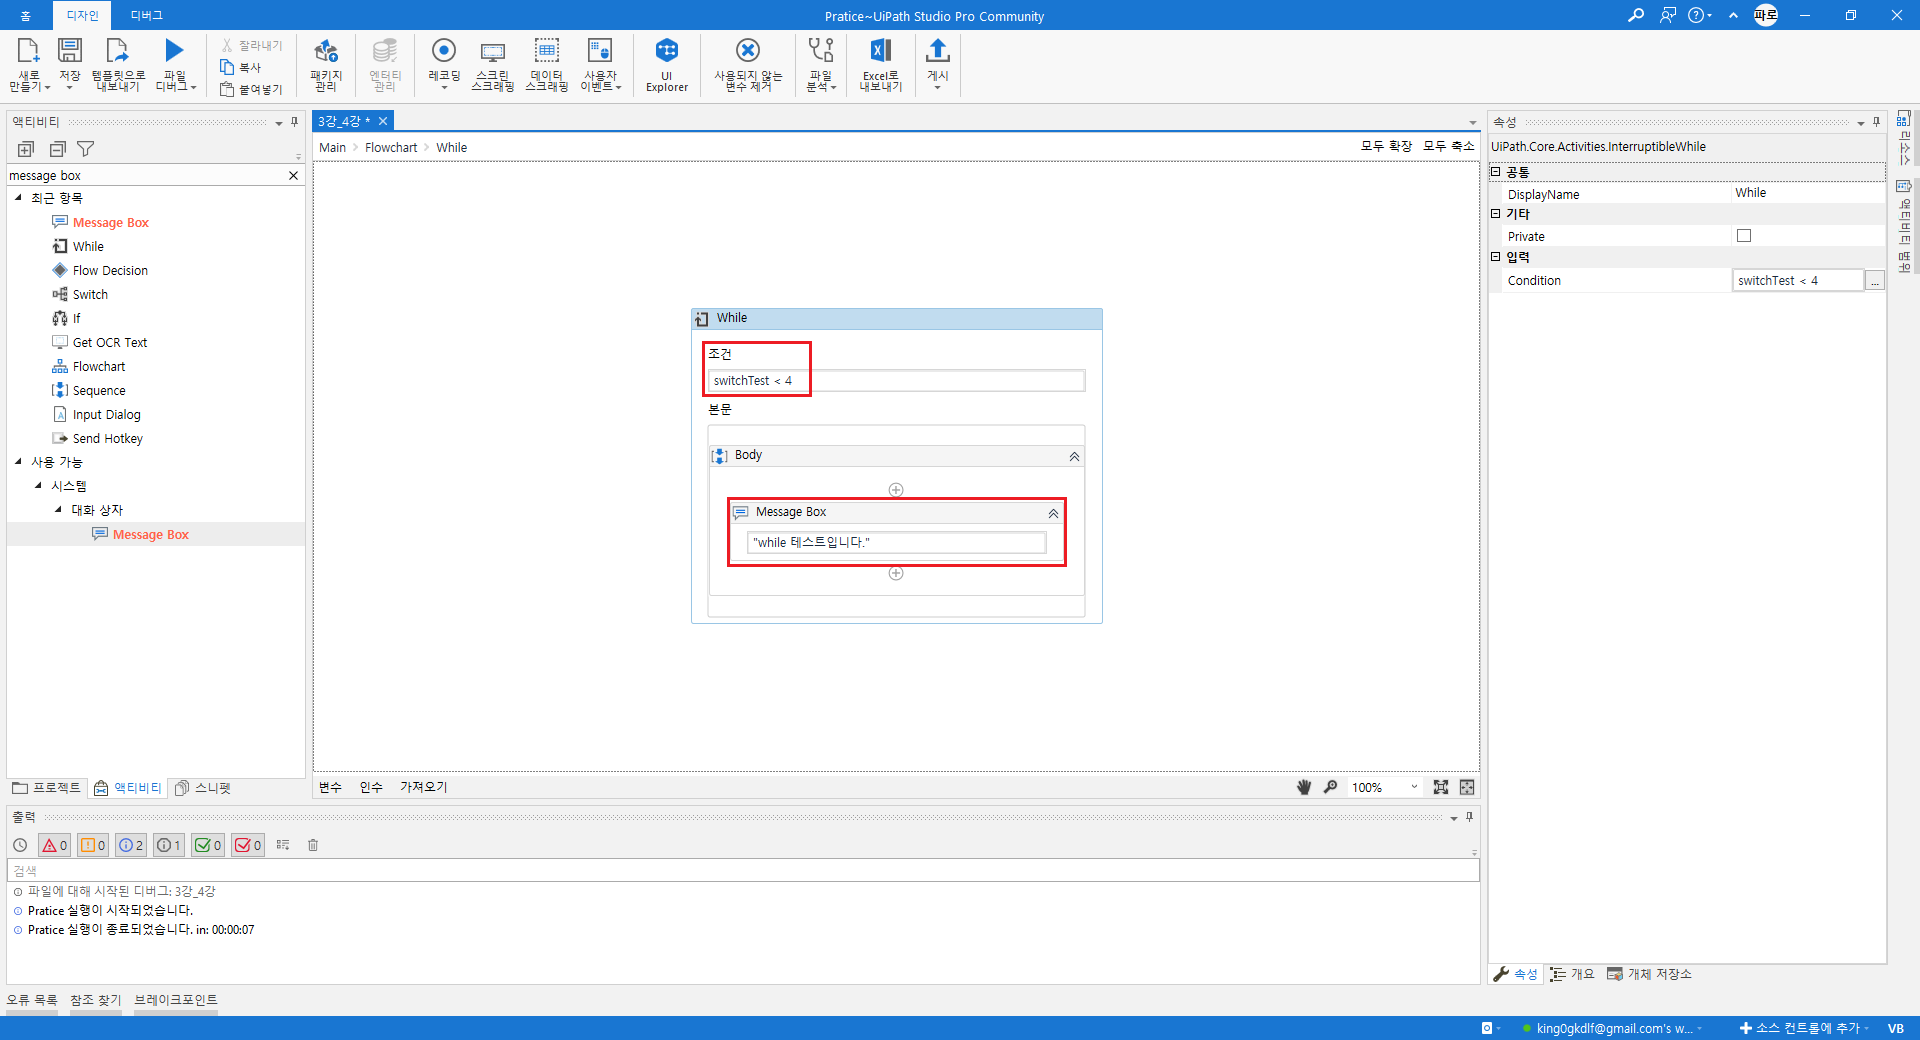Open the 프로젝트 panel tab

(46, 788)
